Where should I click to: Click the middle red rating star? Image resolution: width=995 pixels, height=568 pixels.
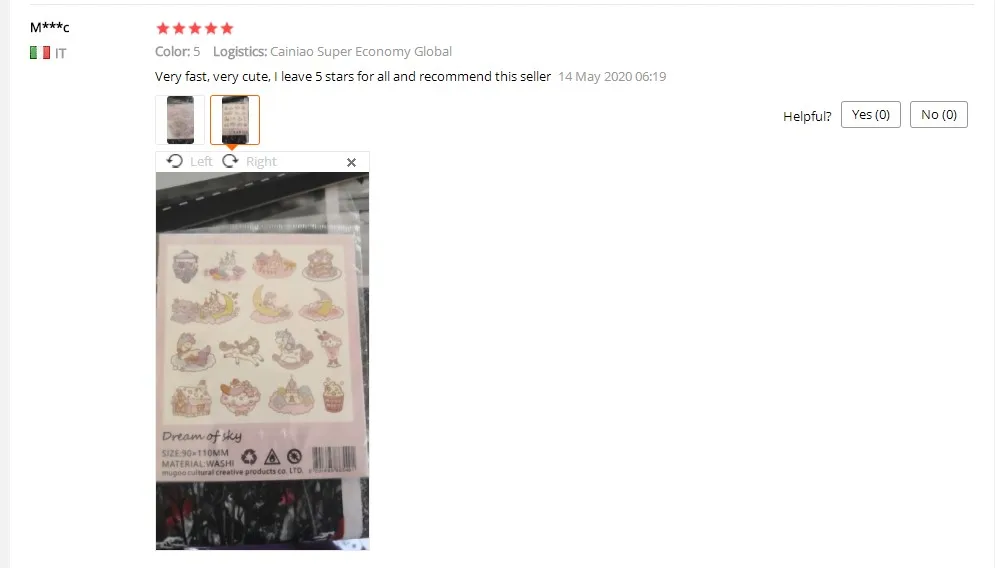195,28
